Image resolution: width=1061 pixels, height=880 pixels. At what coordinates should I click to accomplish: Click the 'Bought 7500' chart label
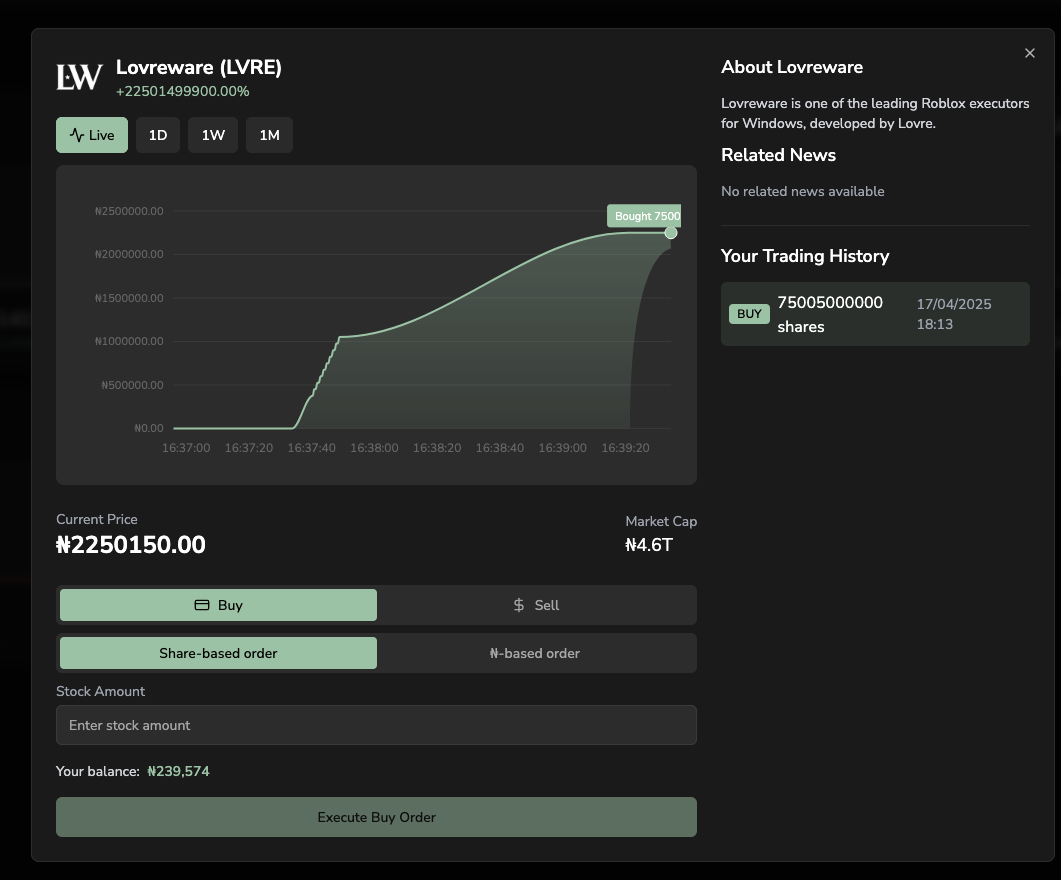644,216
